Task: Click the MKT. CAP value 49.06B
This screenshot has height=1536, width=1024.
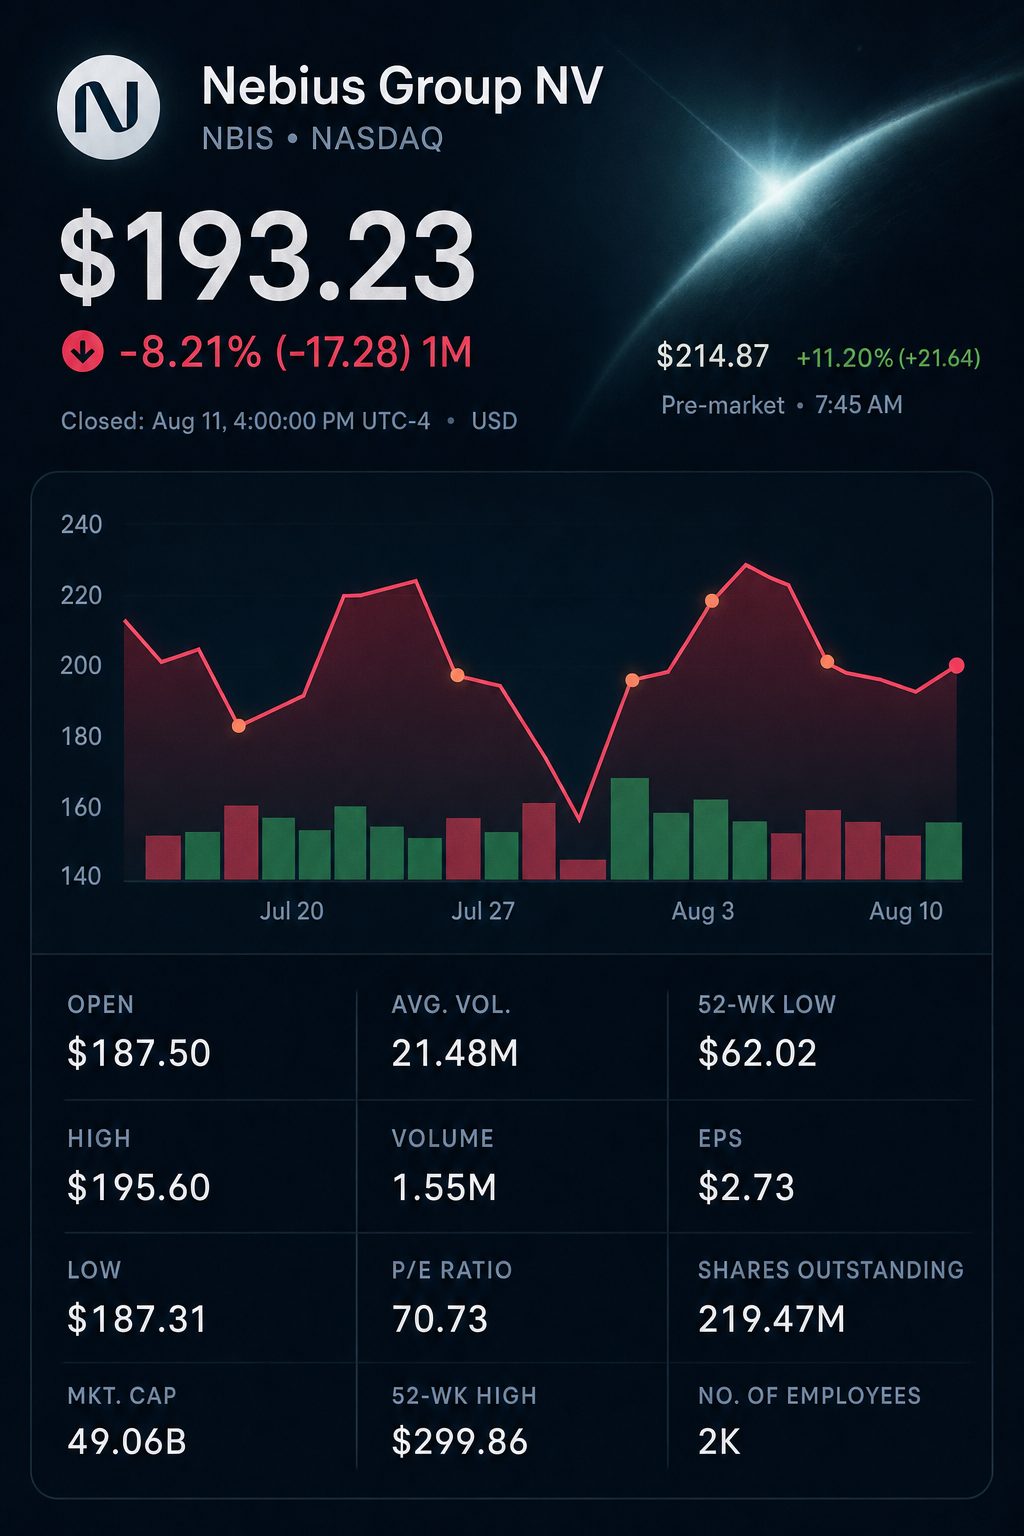Action: point(127,1442)
